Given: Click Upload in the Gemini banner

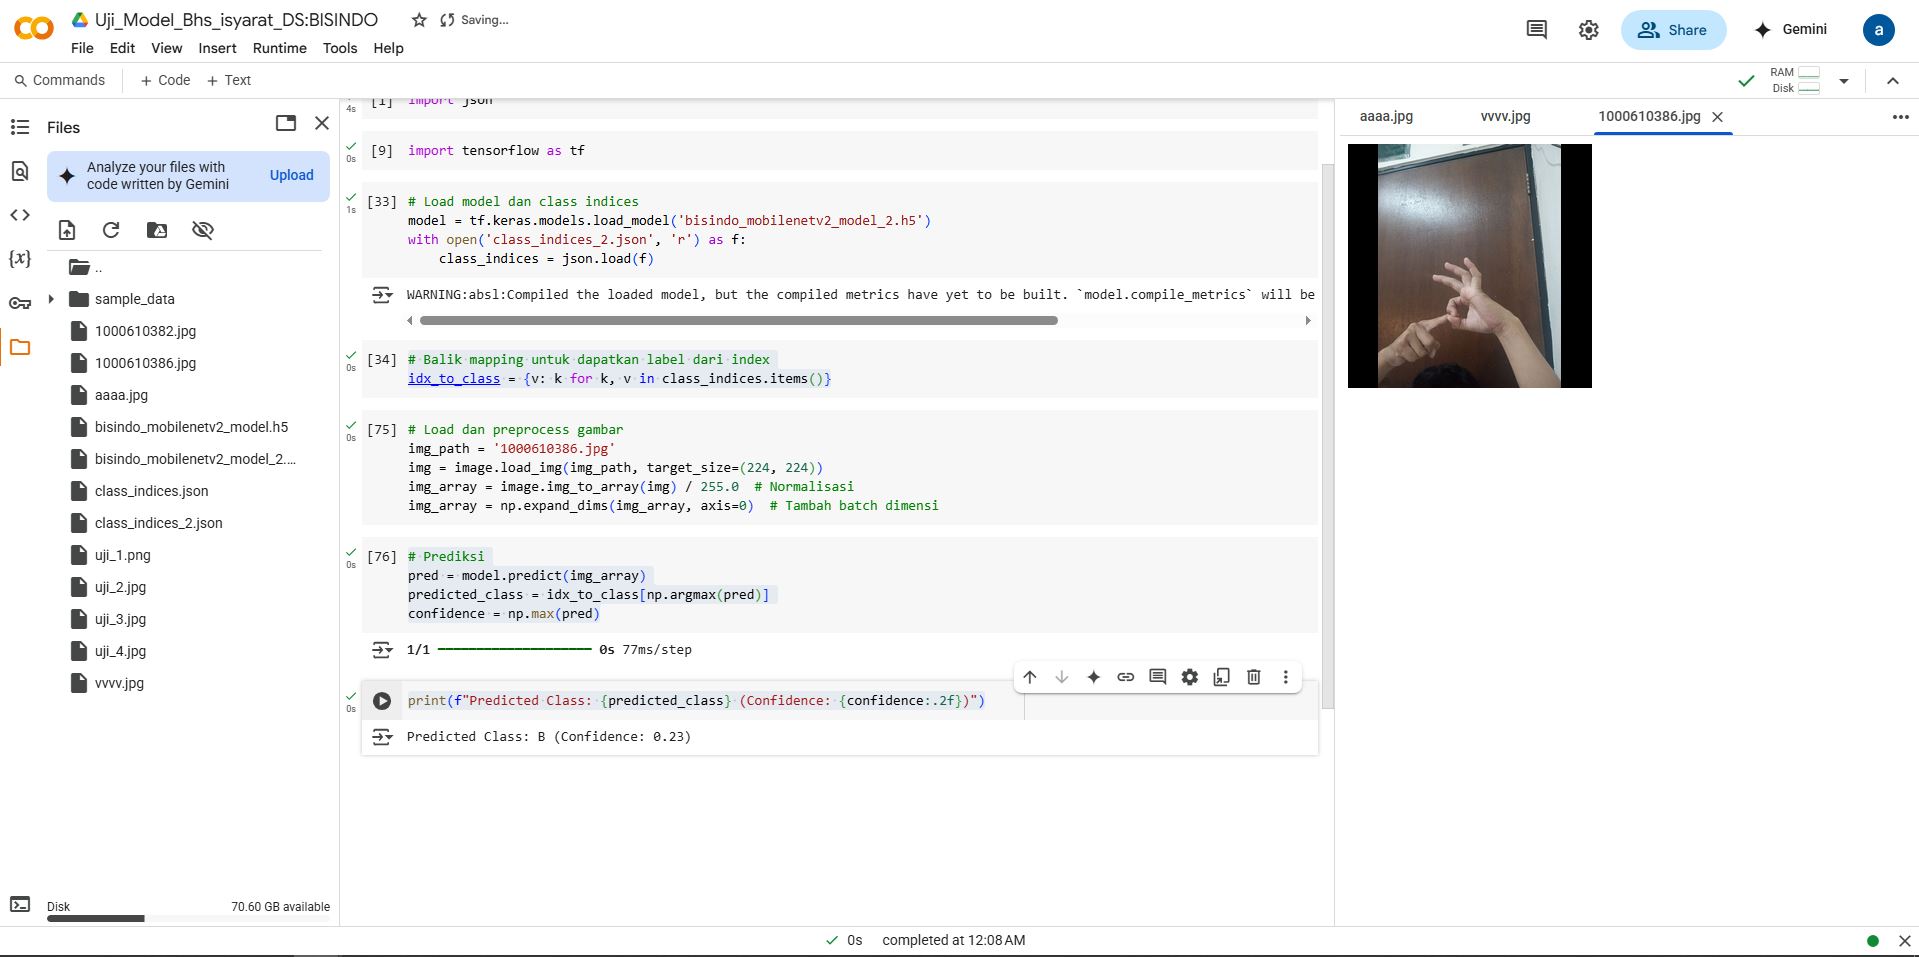Looking at the screenshot, I should (x=291, y=175).
